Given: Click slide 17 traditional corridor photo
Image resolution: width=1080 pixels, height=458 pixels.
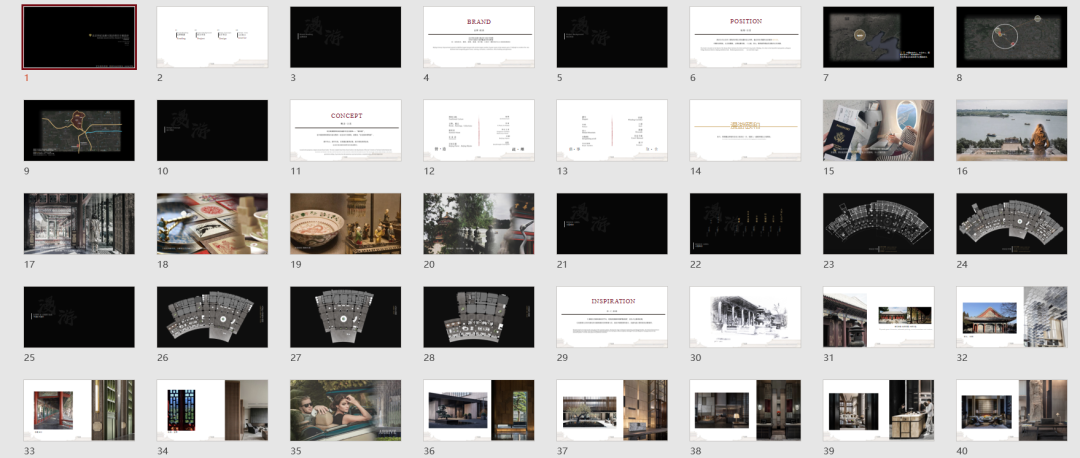Looking at the screenshot, I should 79,224.
